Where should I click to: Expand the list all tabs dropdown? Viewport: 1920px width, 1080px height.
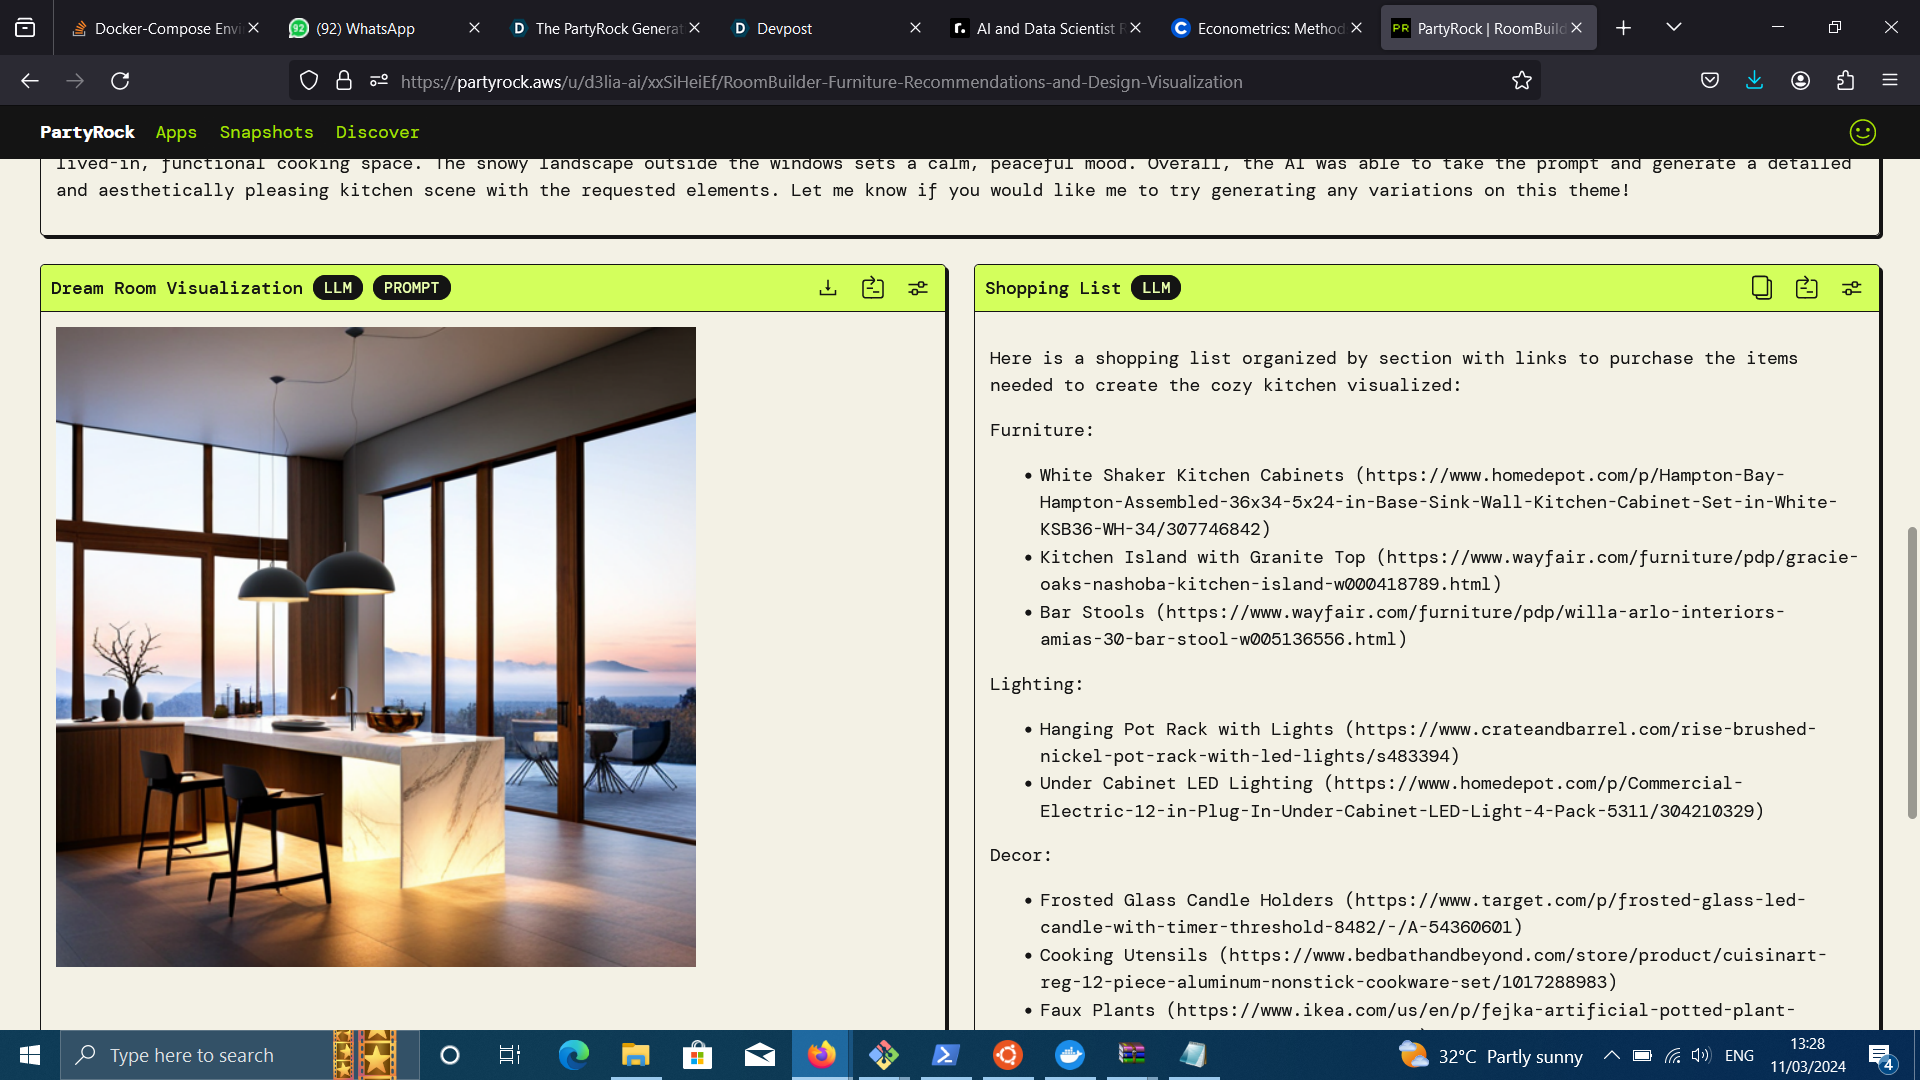click(x=1674, y=27)
